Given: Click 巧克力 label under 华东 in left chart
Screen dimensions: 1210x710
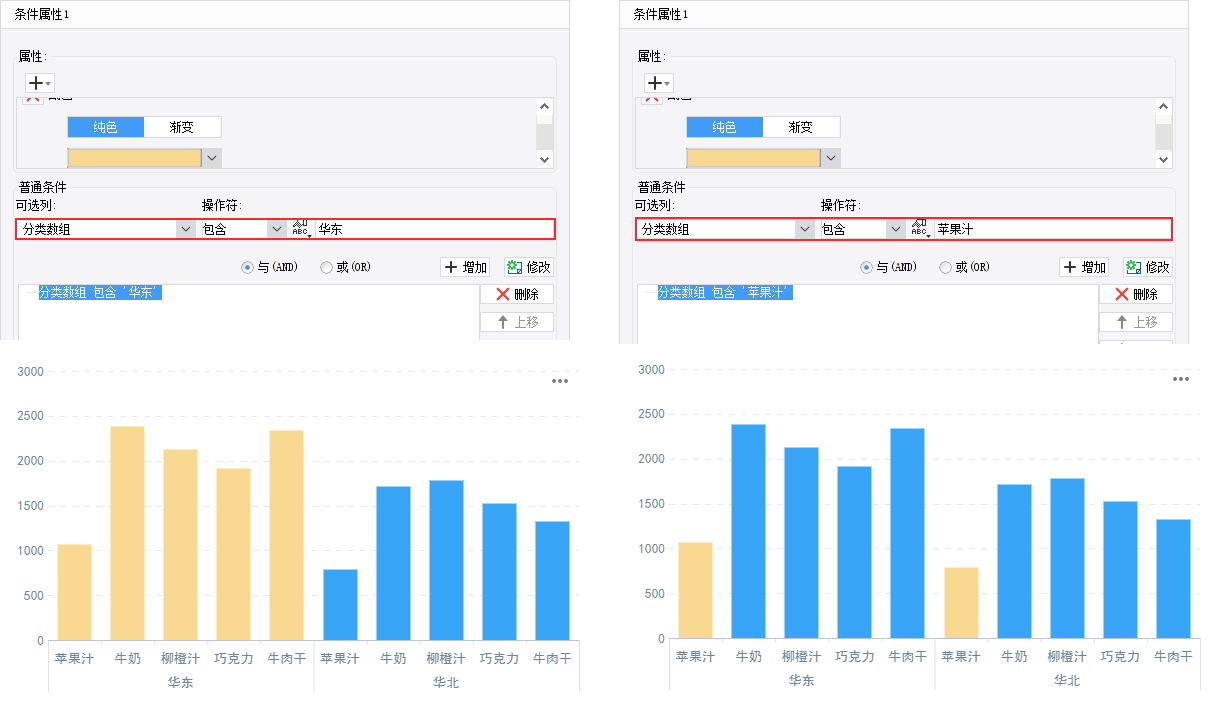Looking at the screenshot, I should pos(234,658).
